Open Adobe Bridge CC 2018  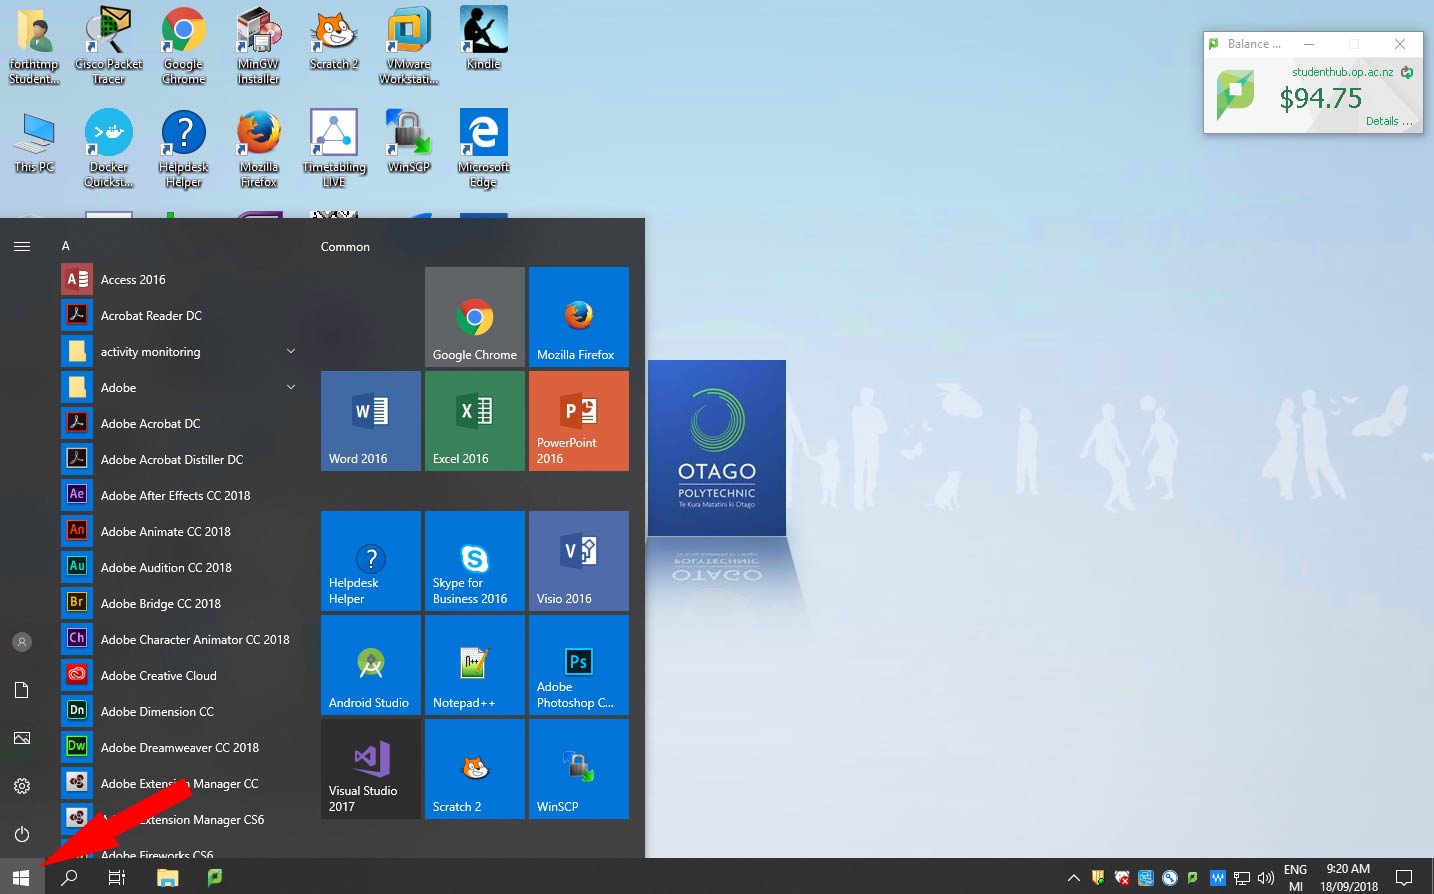(x=180, y=604)
